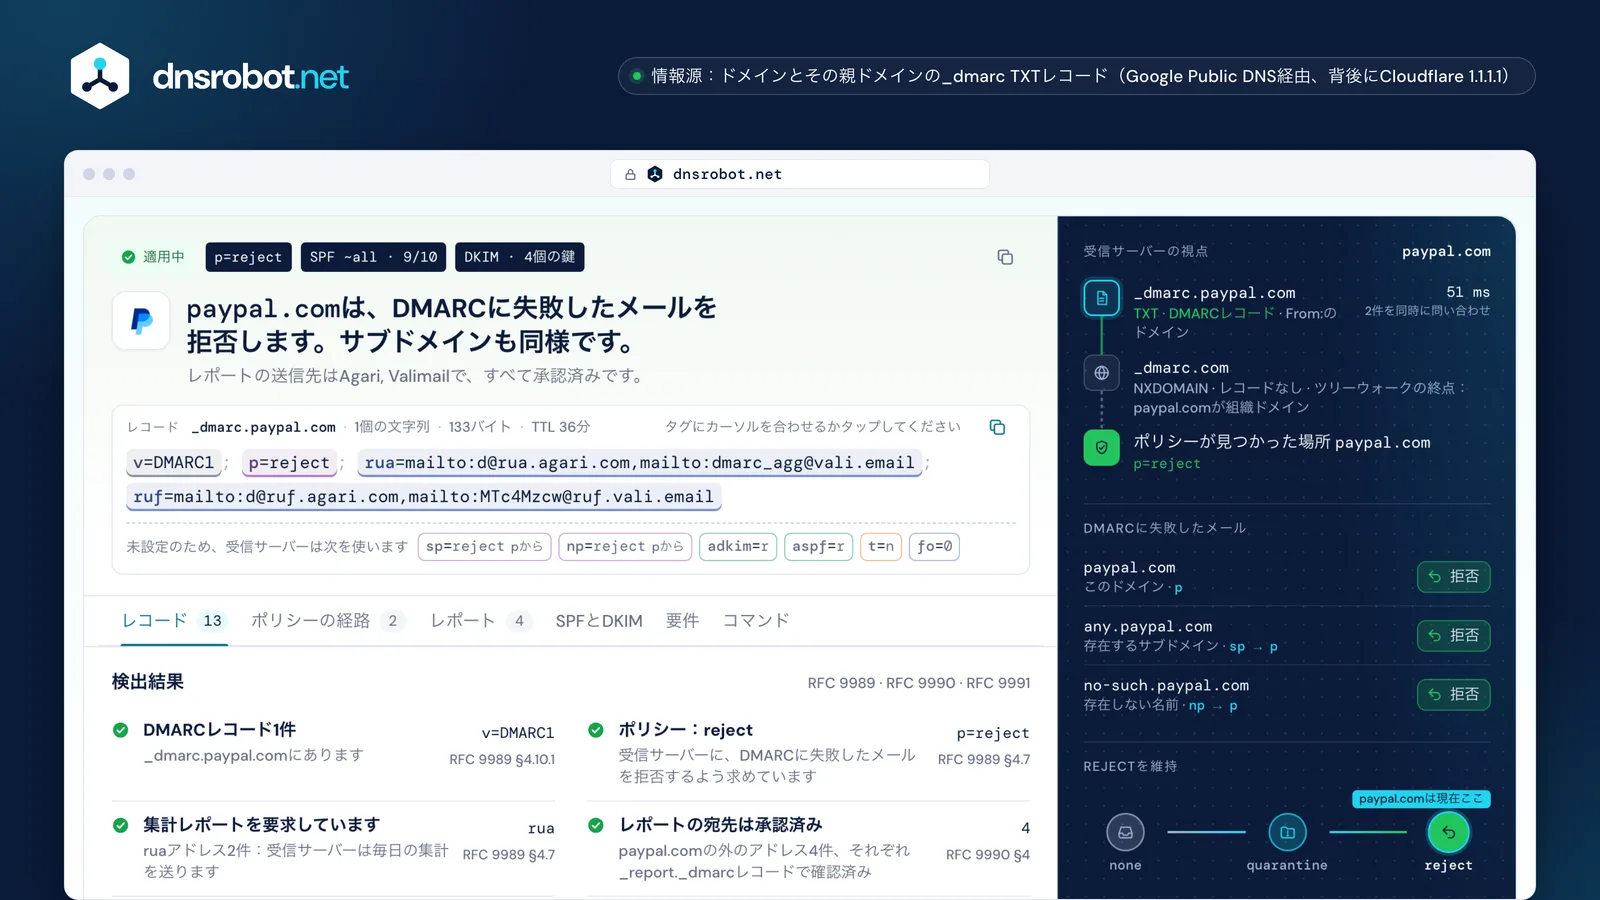
Task: Click the np=reject default chip
Action: click(625, 546)
